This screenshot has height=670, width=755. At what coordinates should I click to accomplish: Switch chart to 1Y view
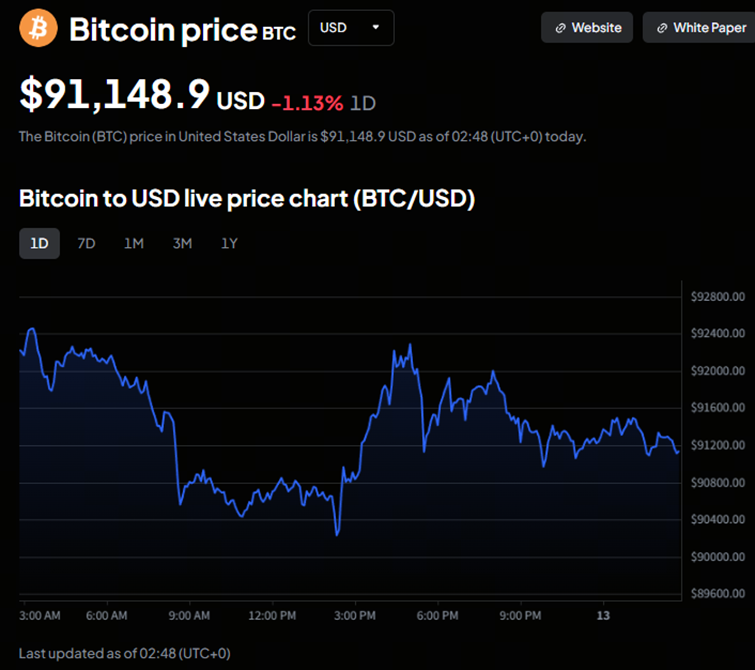tap(229, 243)
